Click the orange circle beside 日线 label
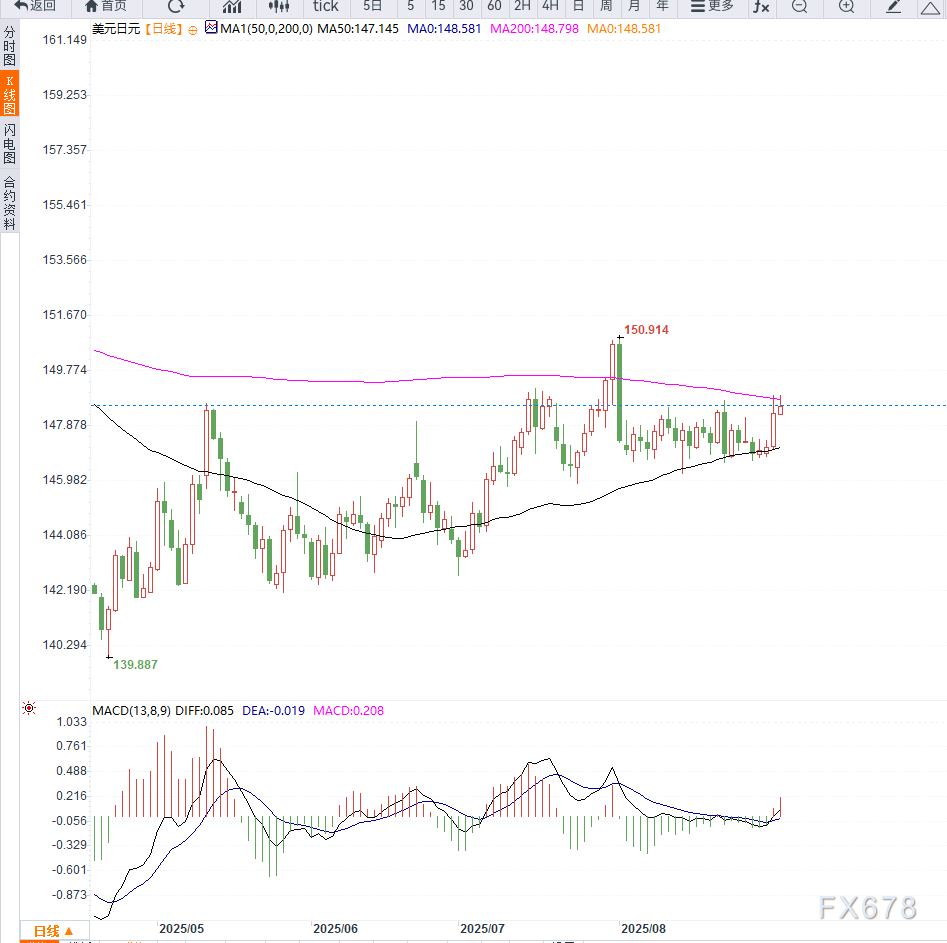The width and height of the screenshot is (947, 943). [193, 29]
